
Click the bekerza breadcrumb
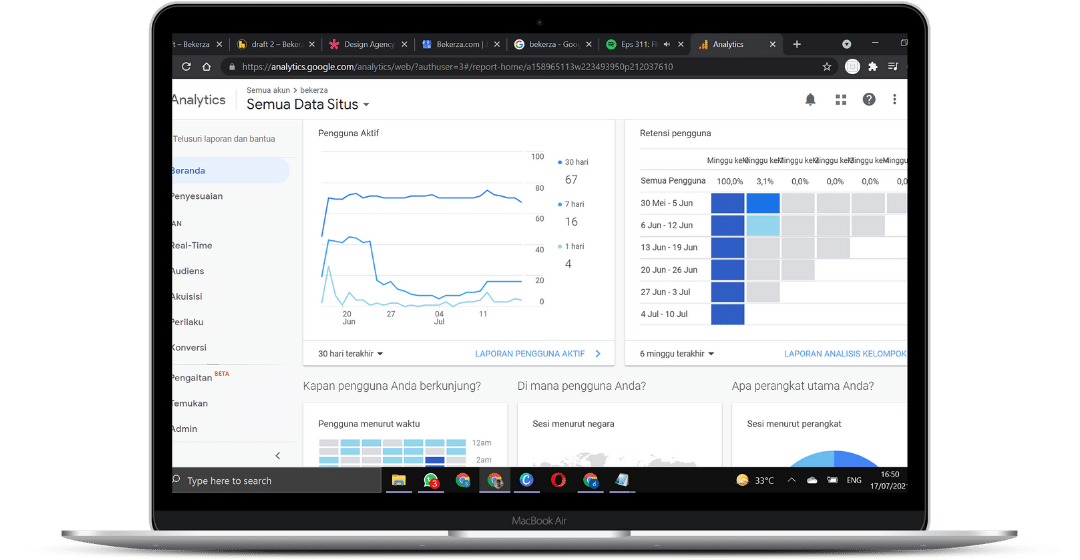point(314,90)
